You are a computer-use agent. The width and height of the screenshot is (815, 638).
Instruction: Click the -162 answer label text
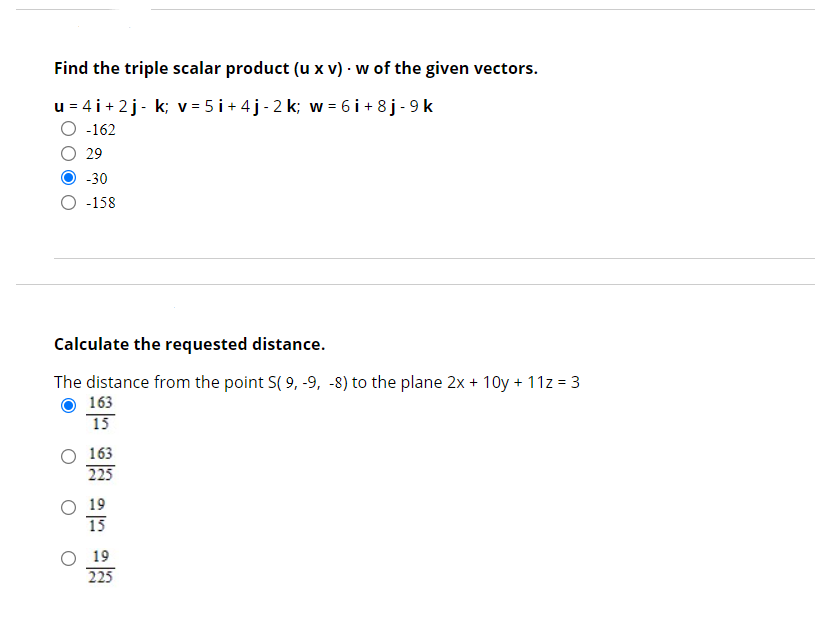[x=99, y=129]
